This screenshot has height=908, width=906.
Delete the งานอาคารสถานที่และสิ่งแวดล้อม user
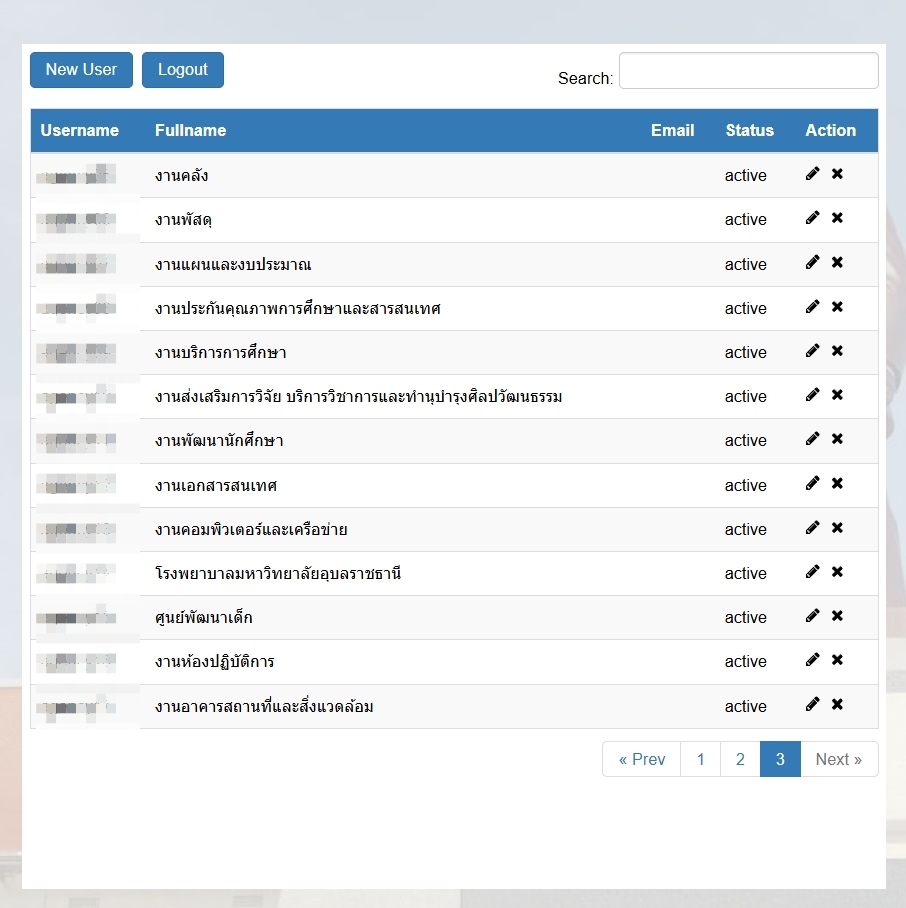point(837,705)
